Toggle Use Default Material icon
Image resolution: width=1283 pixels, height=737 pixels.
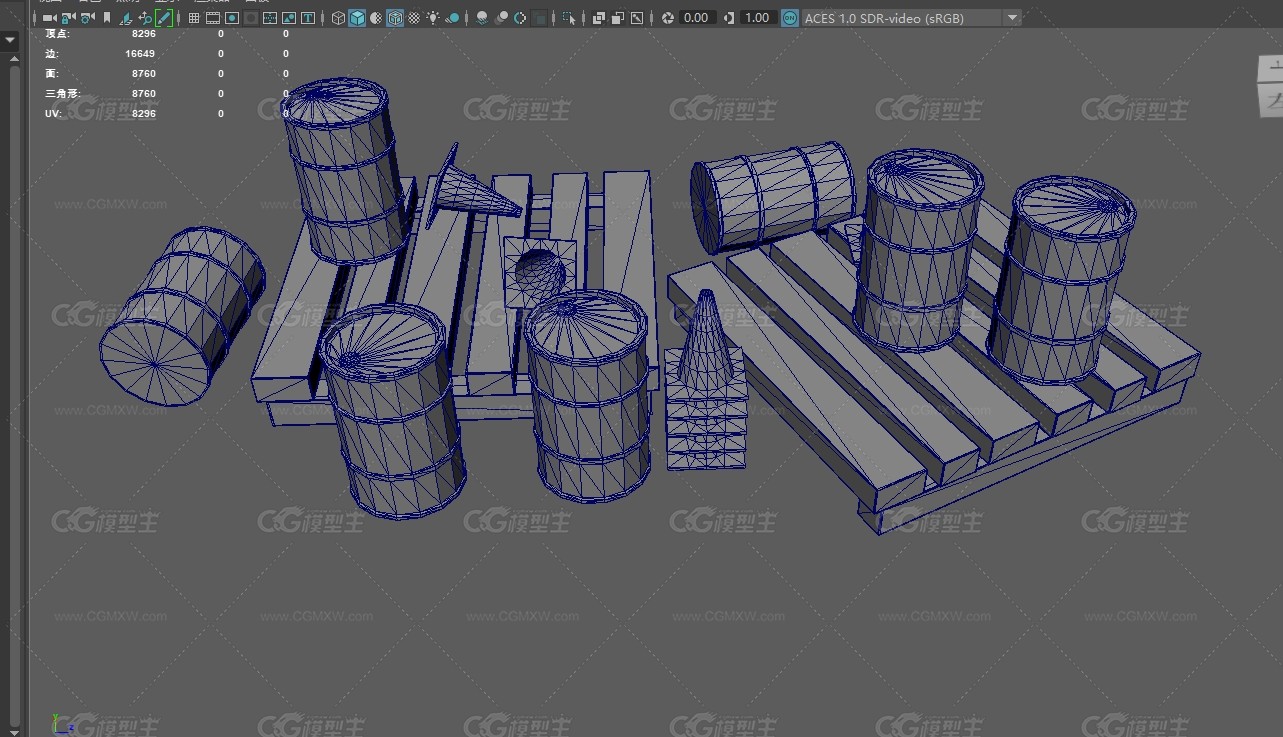pos(375,18)
